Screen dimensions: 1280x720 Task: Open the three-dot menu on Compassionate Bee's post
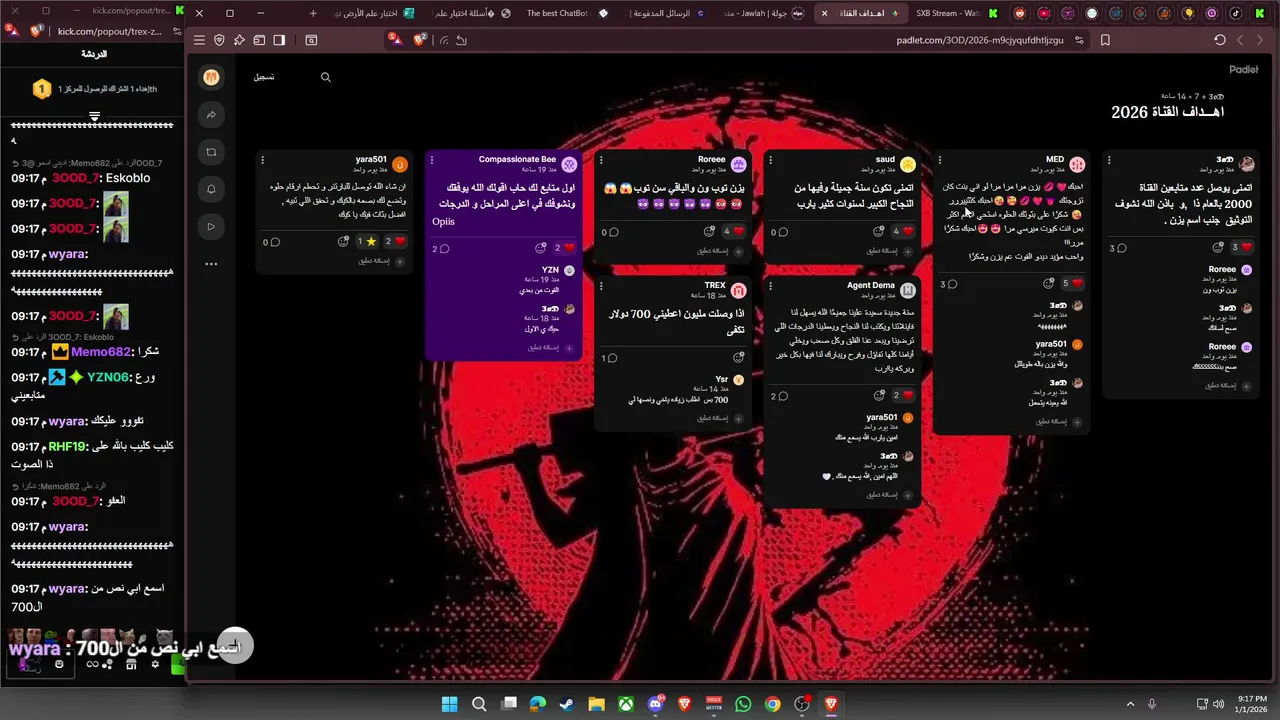[432, 160]
